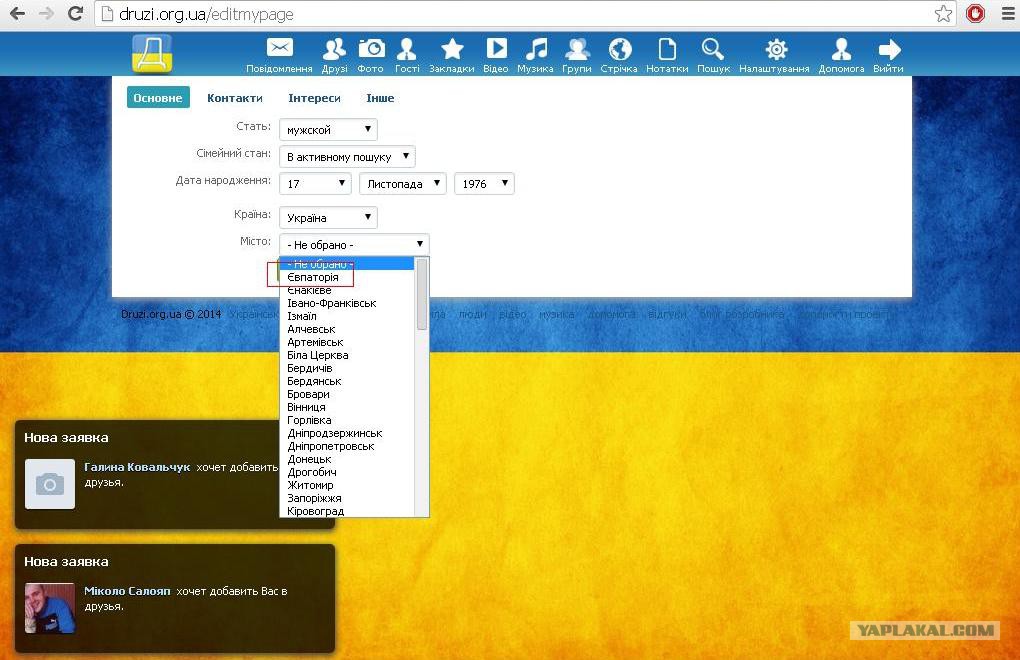Click the red adblock extension icon
This screenshot has height=660, width=1020.
[975, 14]
